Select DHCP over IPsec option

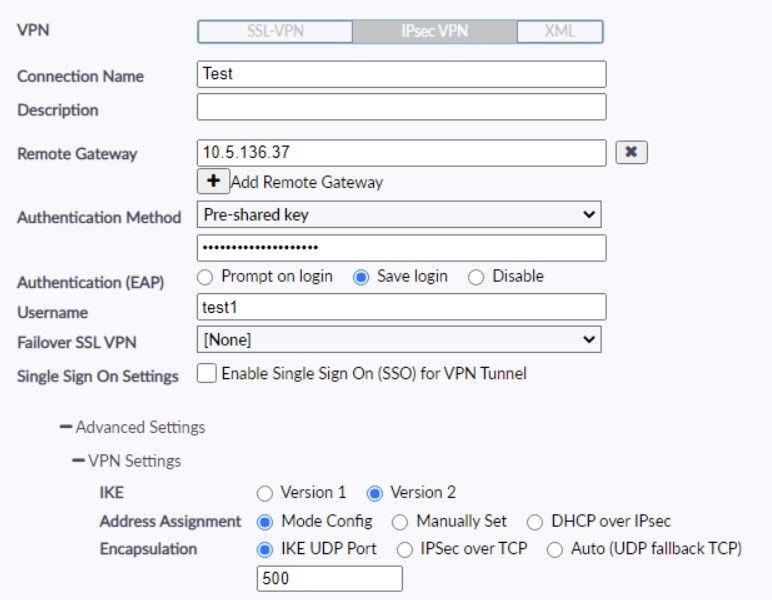[535, 522]
